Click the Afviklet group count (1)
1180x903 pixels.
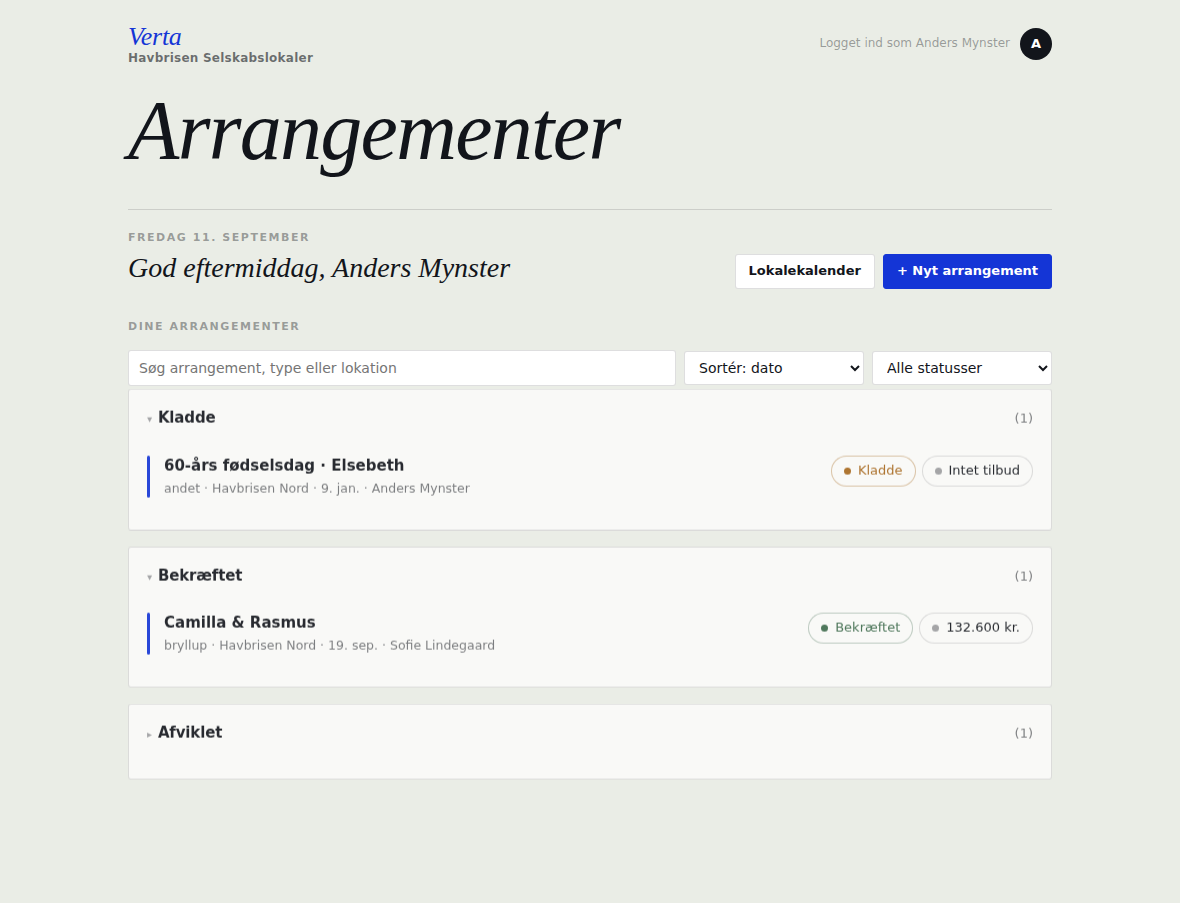(1023, 734)
